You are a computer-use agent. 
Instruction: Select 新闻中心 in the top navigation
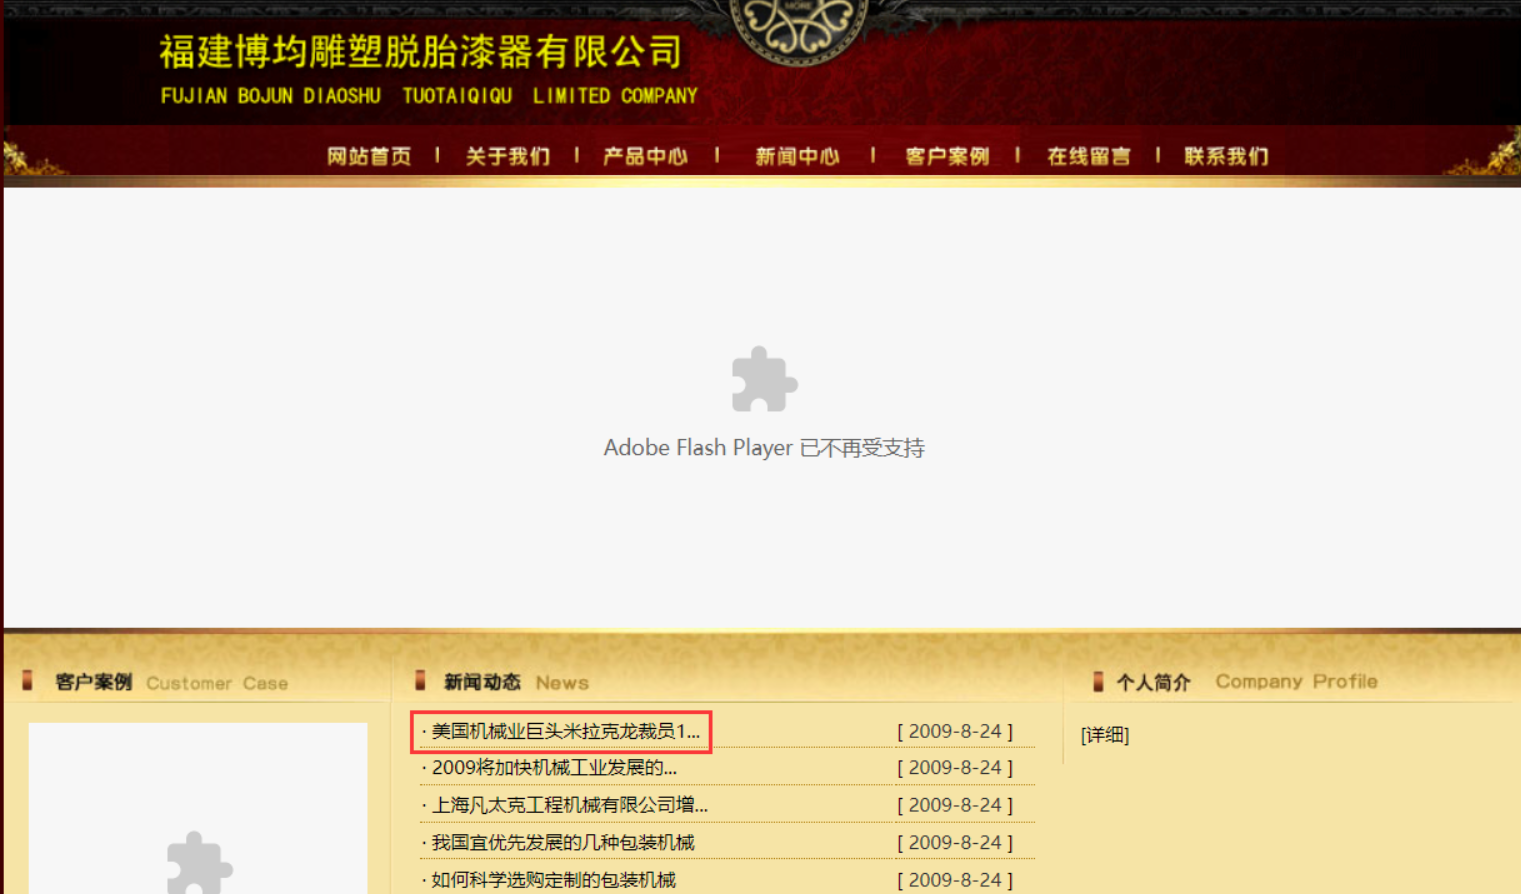[x=797, y=156]
